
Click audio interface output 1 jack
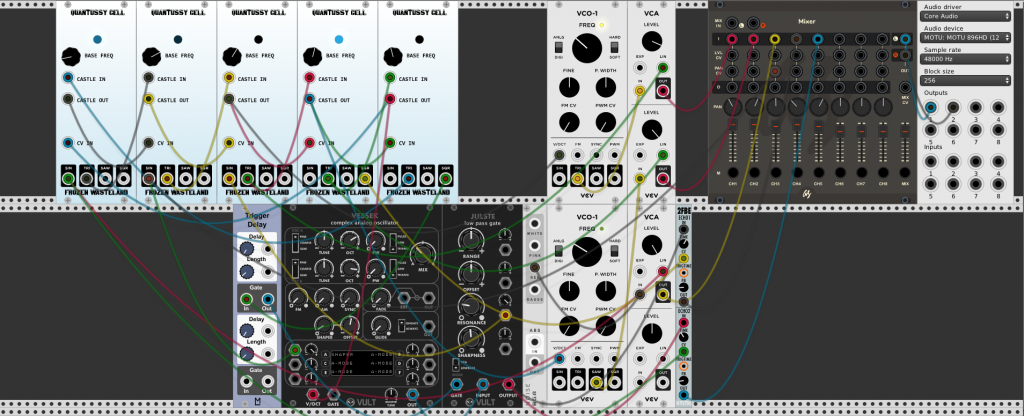(x=930, y=108)
